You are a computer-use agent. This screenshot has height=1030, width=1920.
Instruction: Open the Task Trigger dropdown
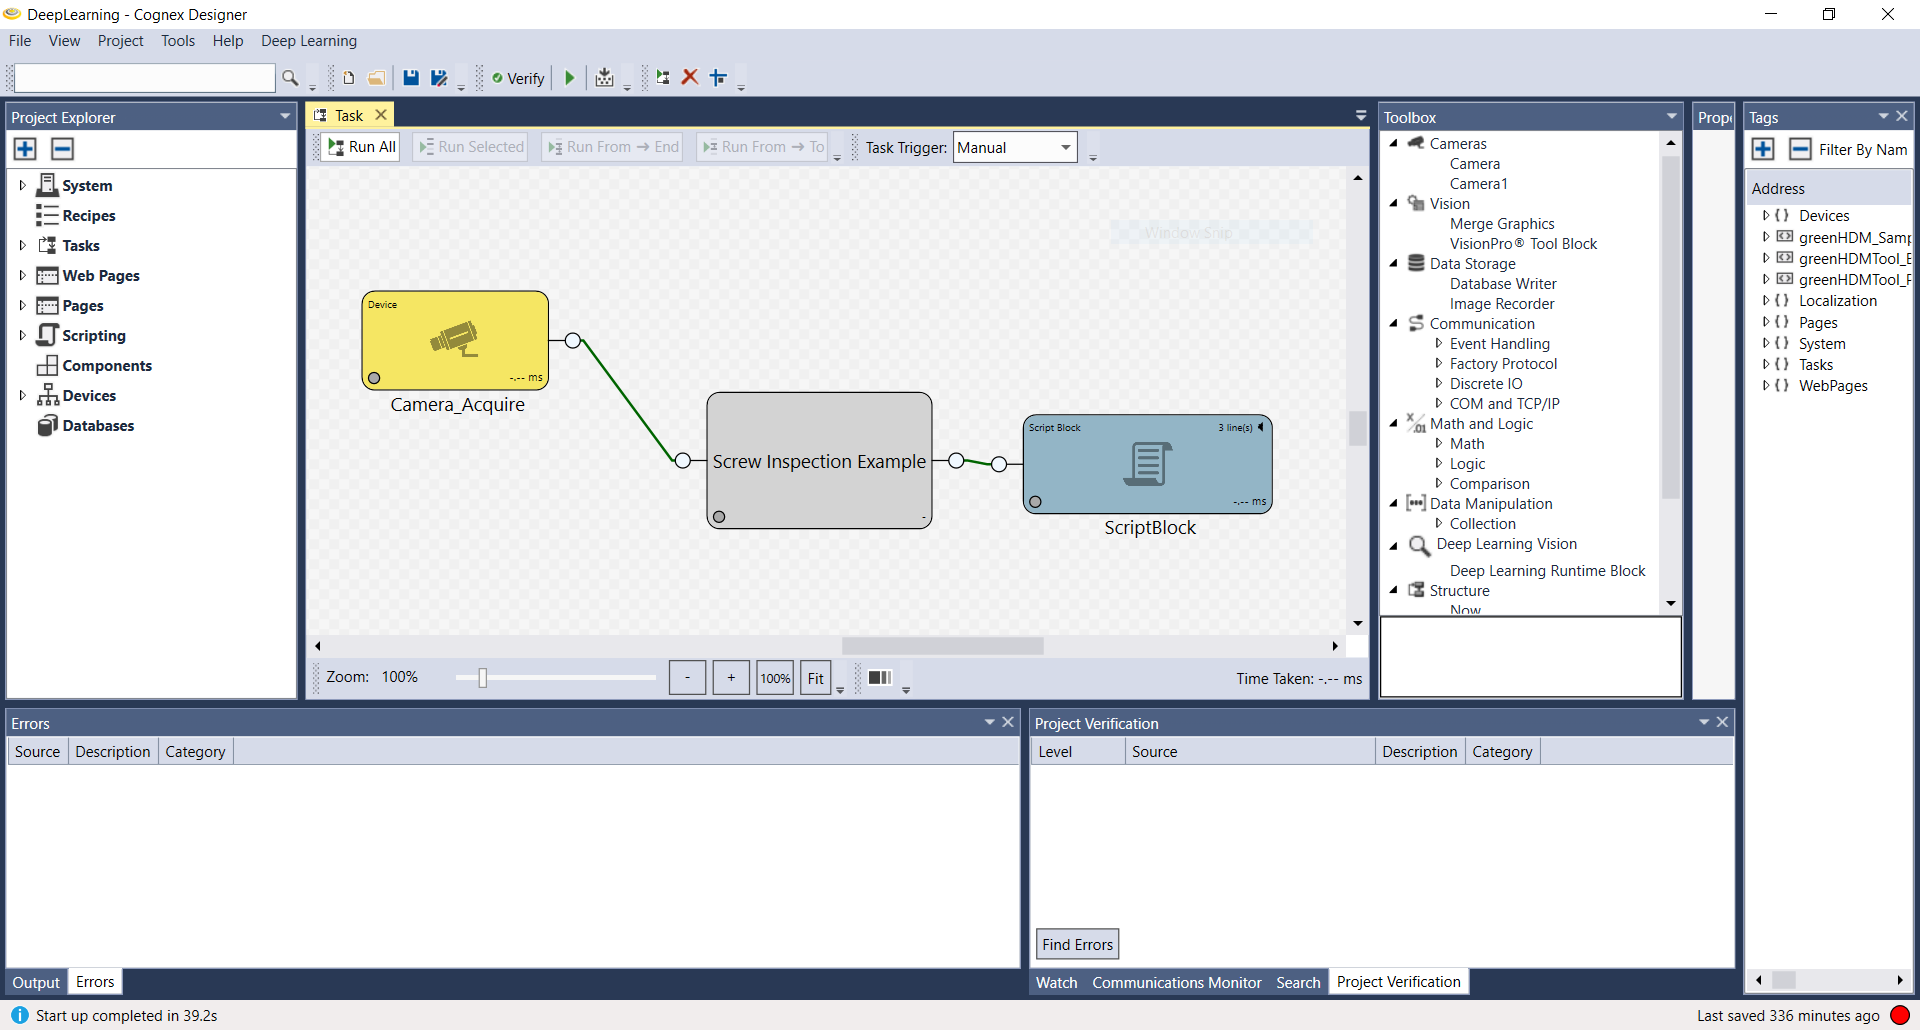click(x=1065, y=148)
